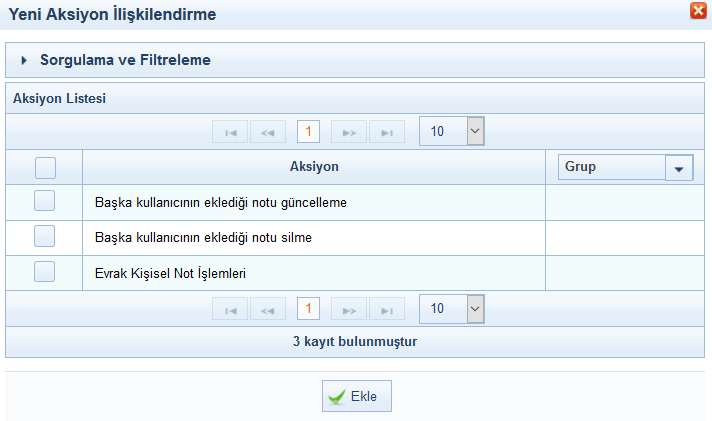
Task: Check 'Başka kullanıcının eklediği notu silme' row
Action: 45,237
